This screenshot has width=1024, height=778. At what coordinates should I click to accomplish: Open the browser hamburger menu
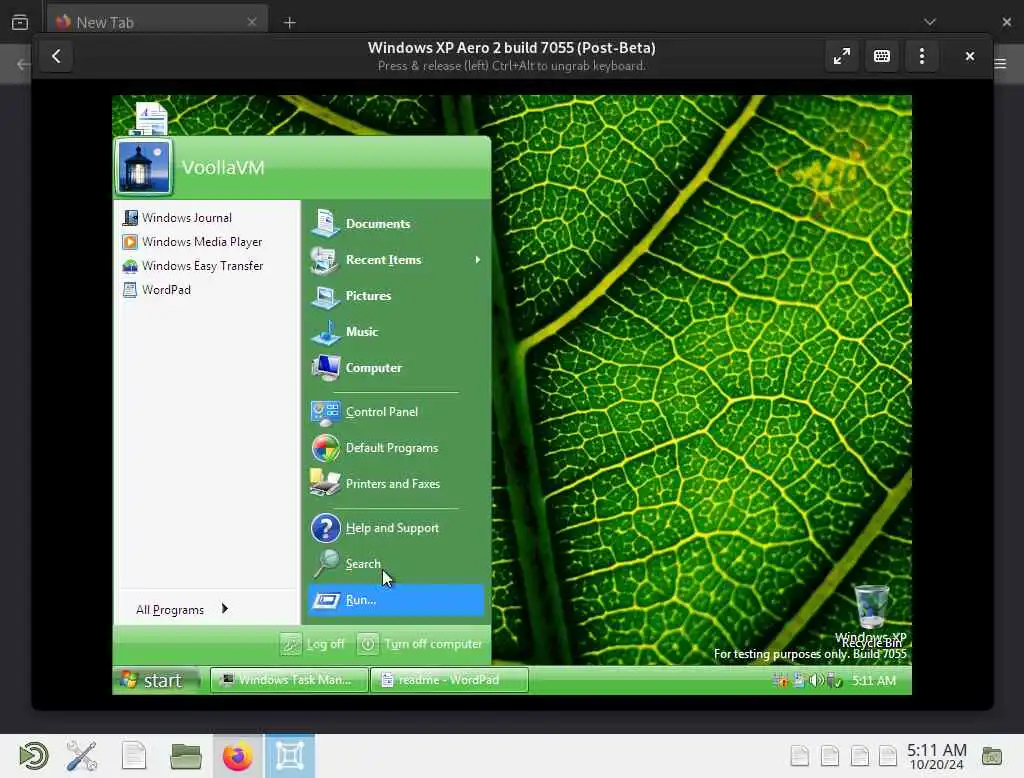(1000, 63)
